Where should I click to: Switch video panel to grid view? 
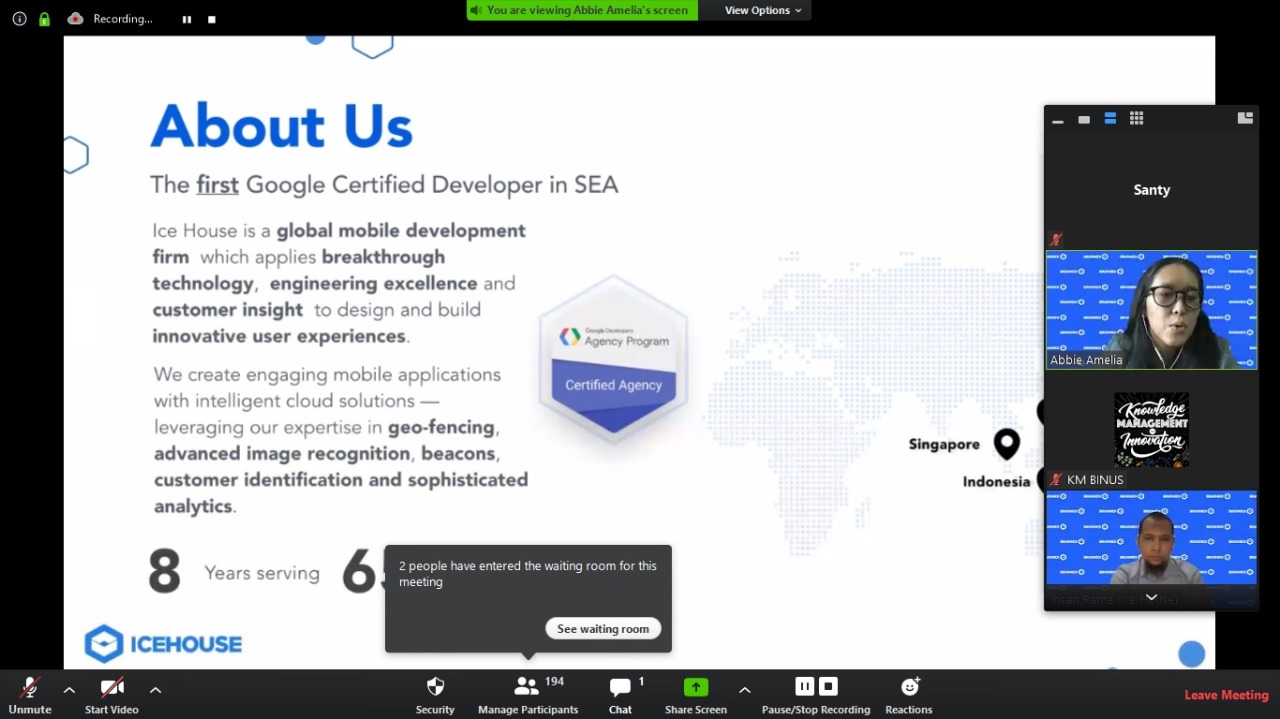click(x=1136, y=119)
